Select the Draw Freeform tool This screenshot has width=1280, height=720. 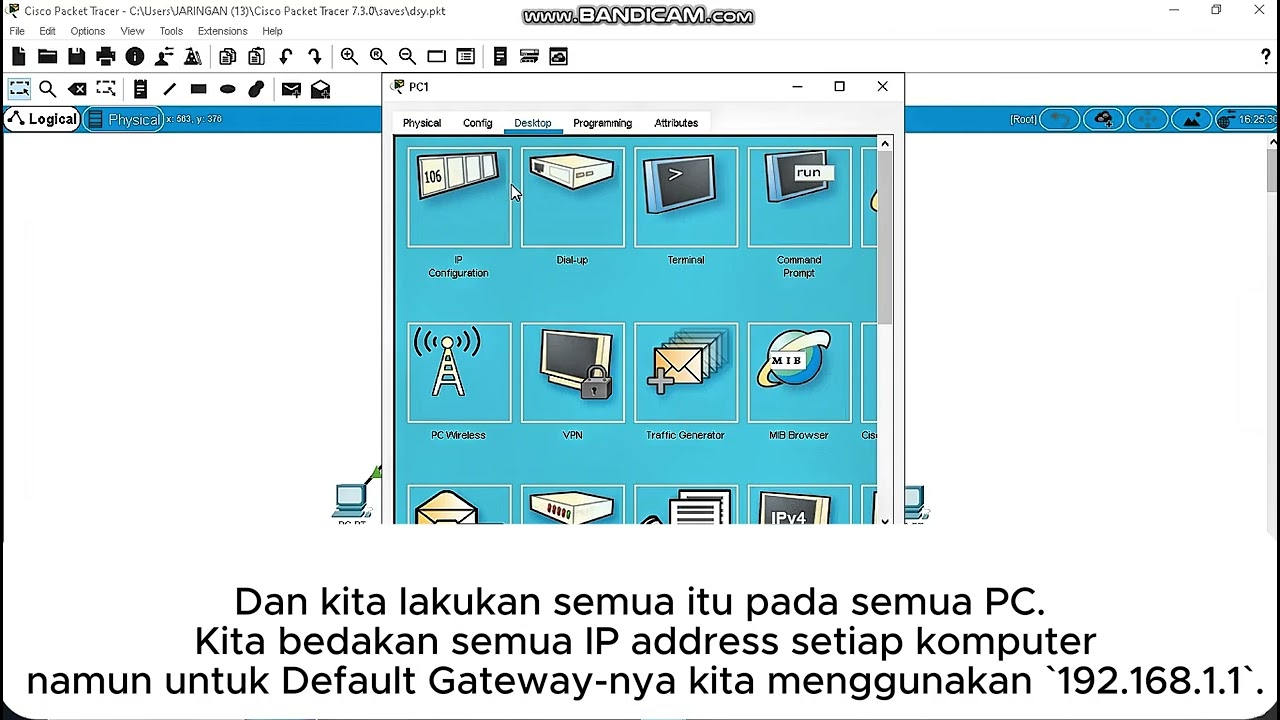click(256, 89)
